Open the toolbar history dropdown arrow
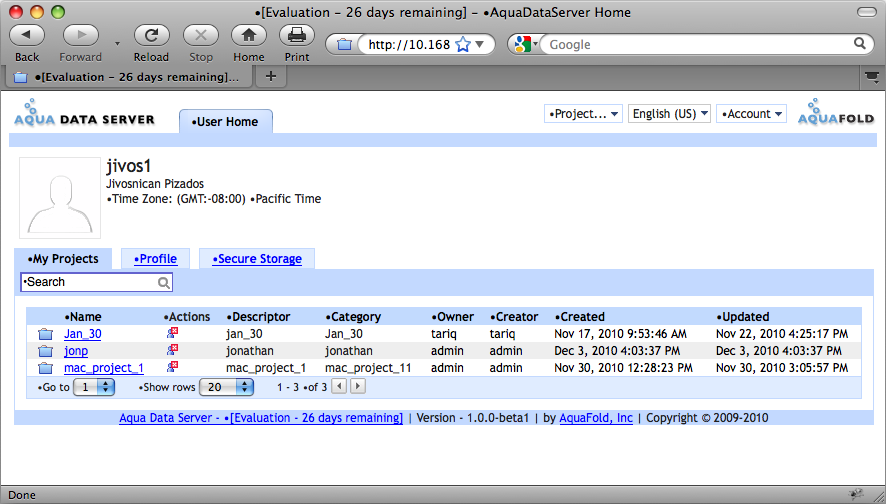Viewport: 886px width, 504px height. [x=117, y=44]
